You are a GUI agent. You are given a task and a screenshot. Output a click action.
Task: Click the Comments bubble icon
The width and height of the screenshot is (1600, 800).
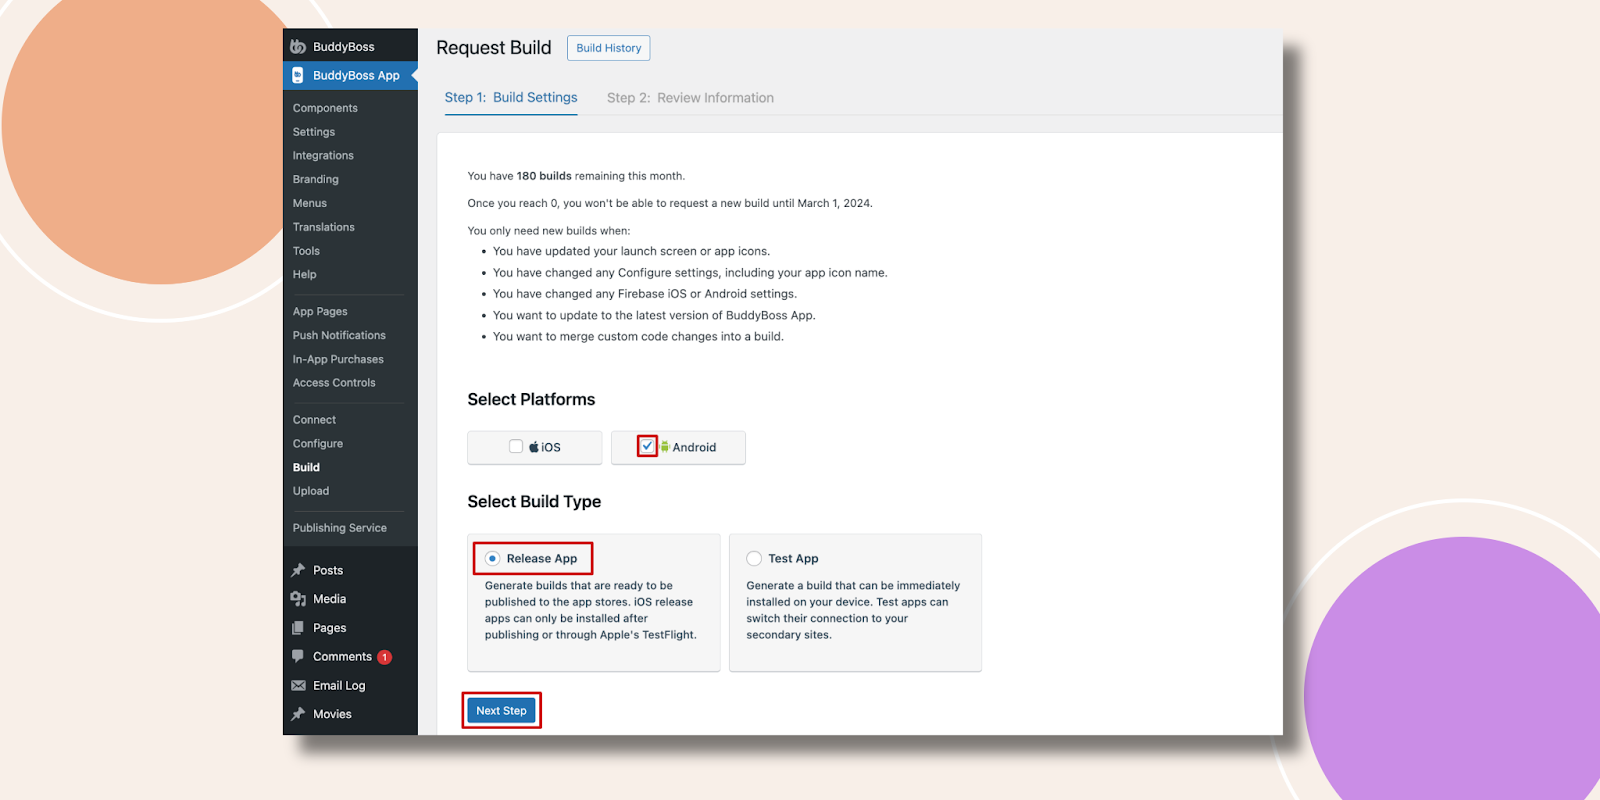pyautogui.click(x=298, y=656)
